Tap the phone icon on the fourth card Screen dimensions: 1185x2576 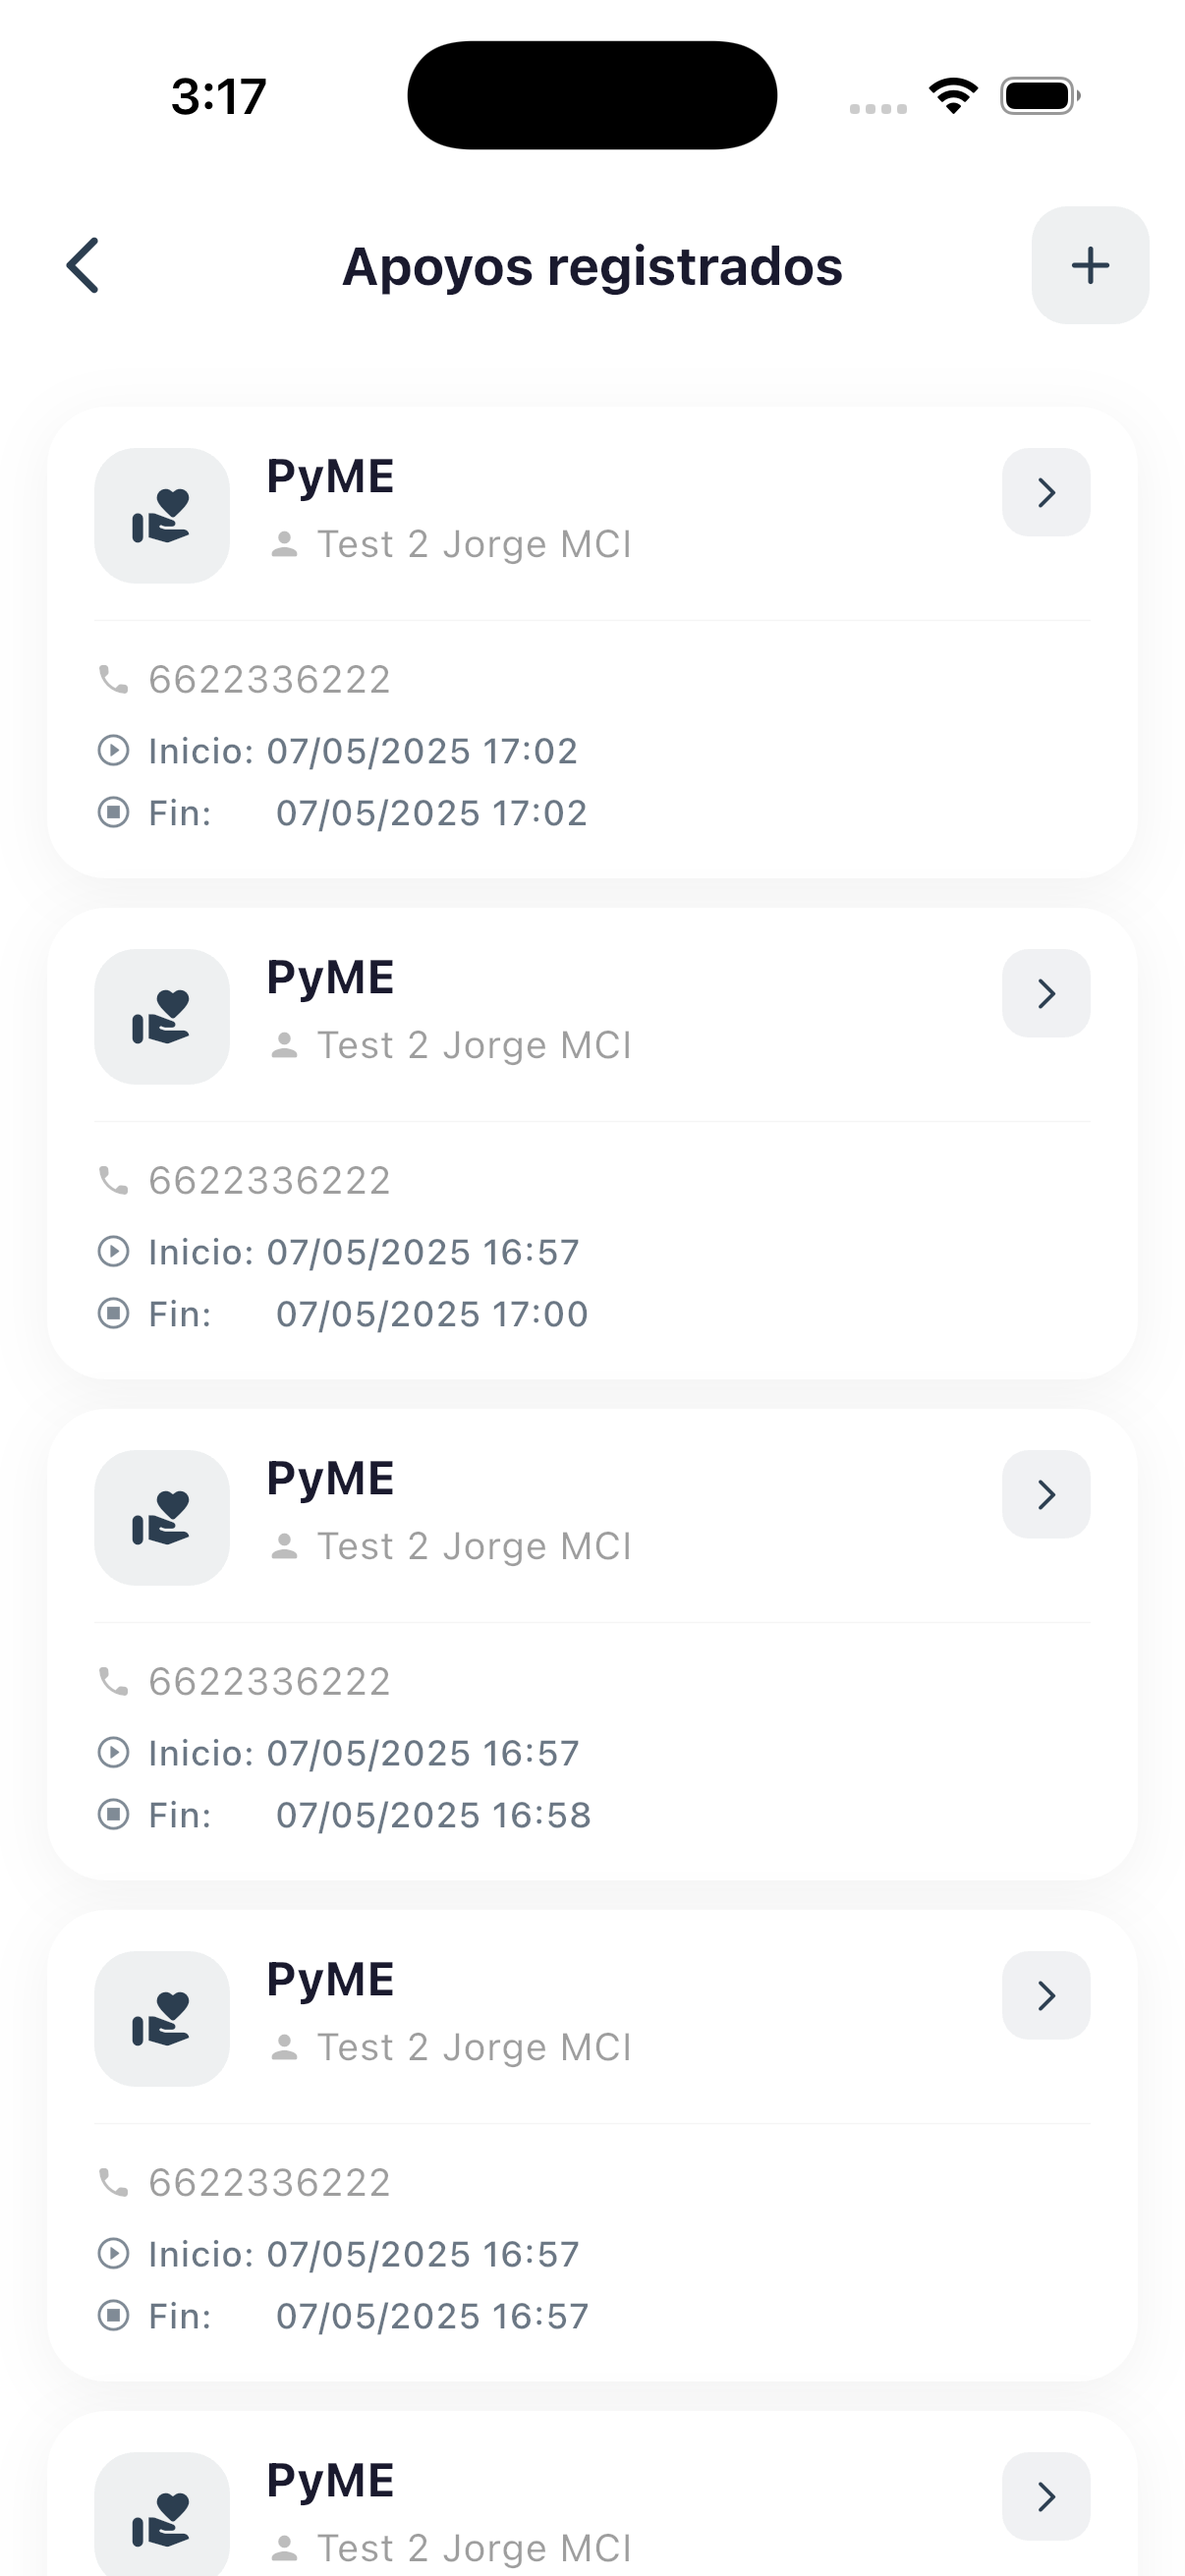pos(115,2182)
